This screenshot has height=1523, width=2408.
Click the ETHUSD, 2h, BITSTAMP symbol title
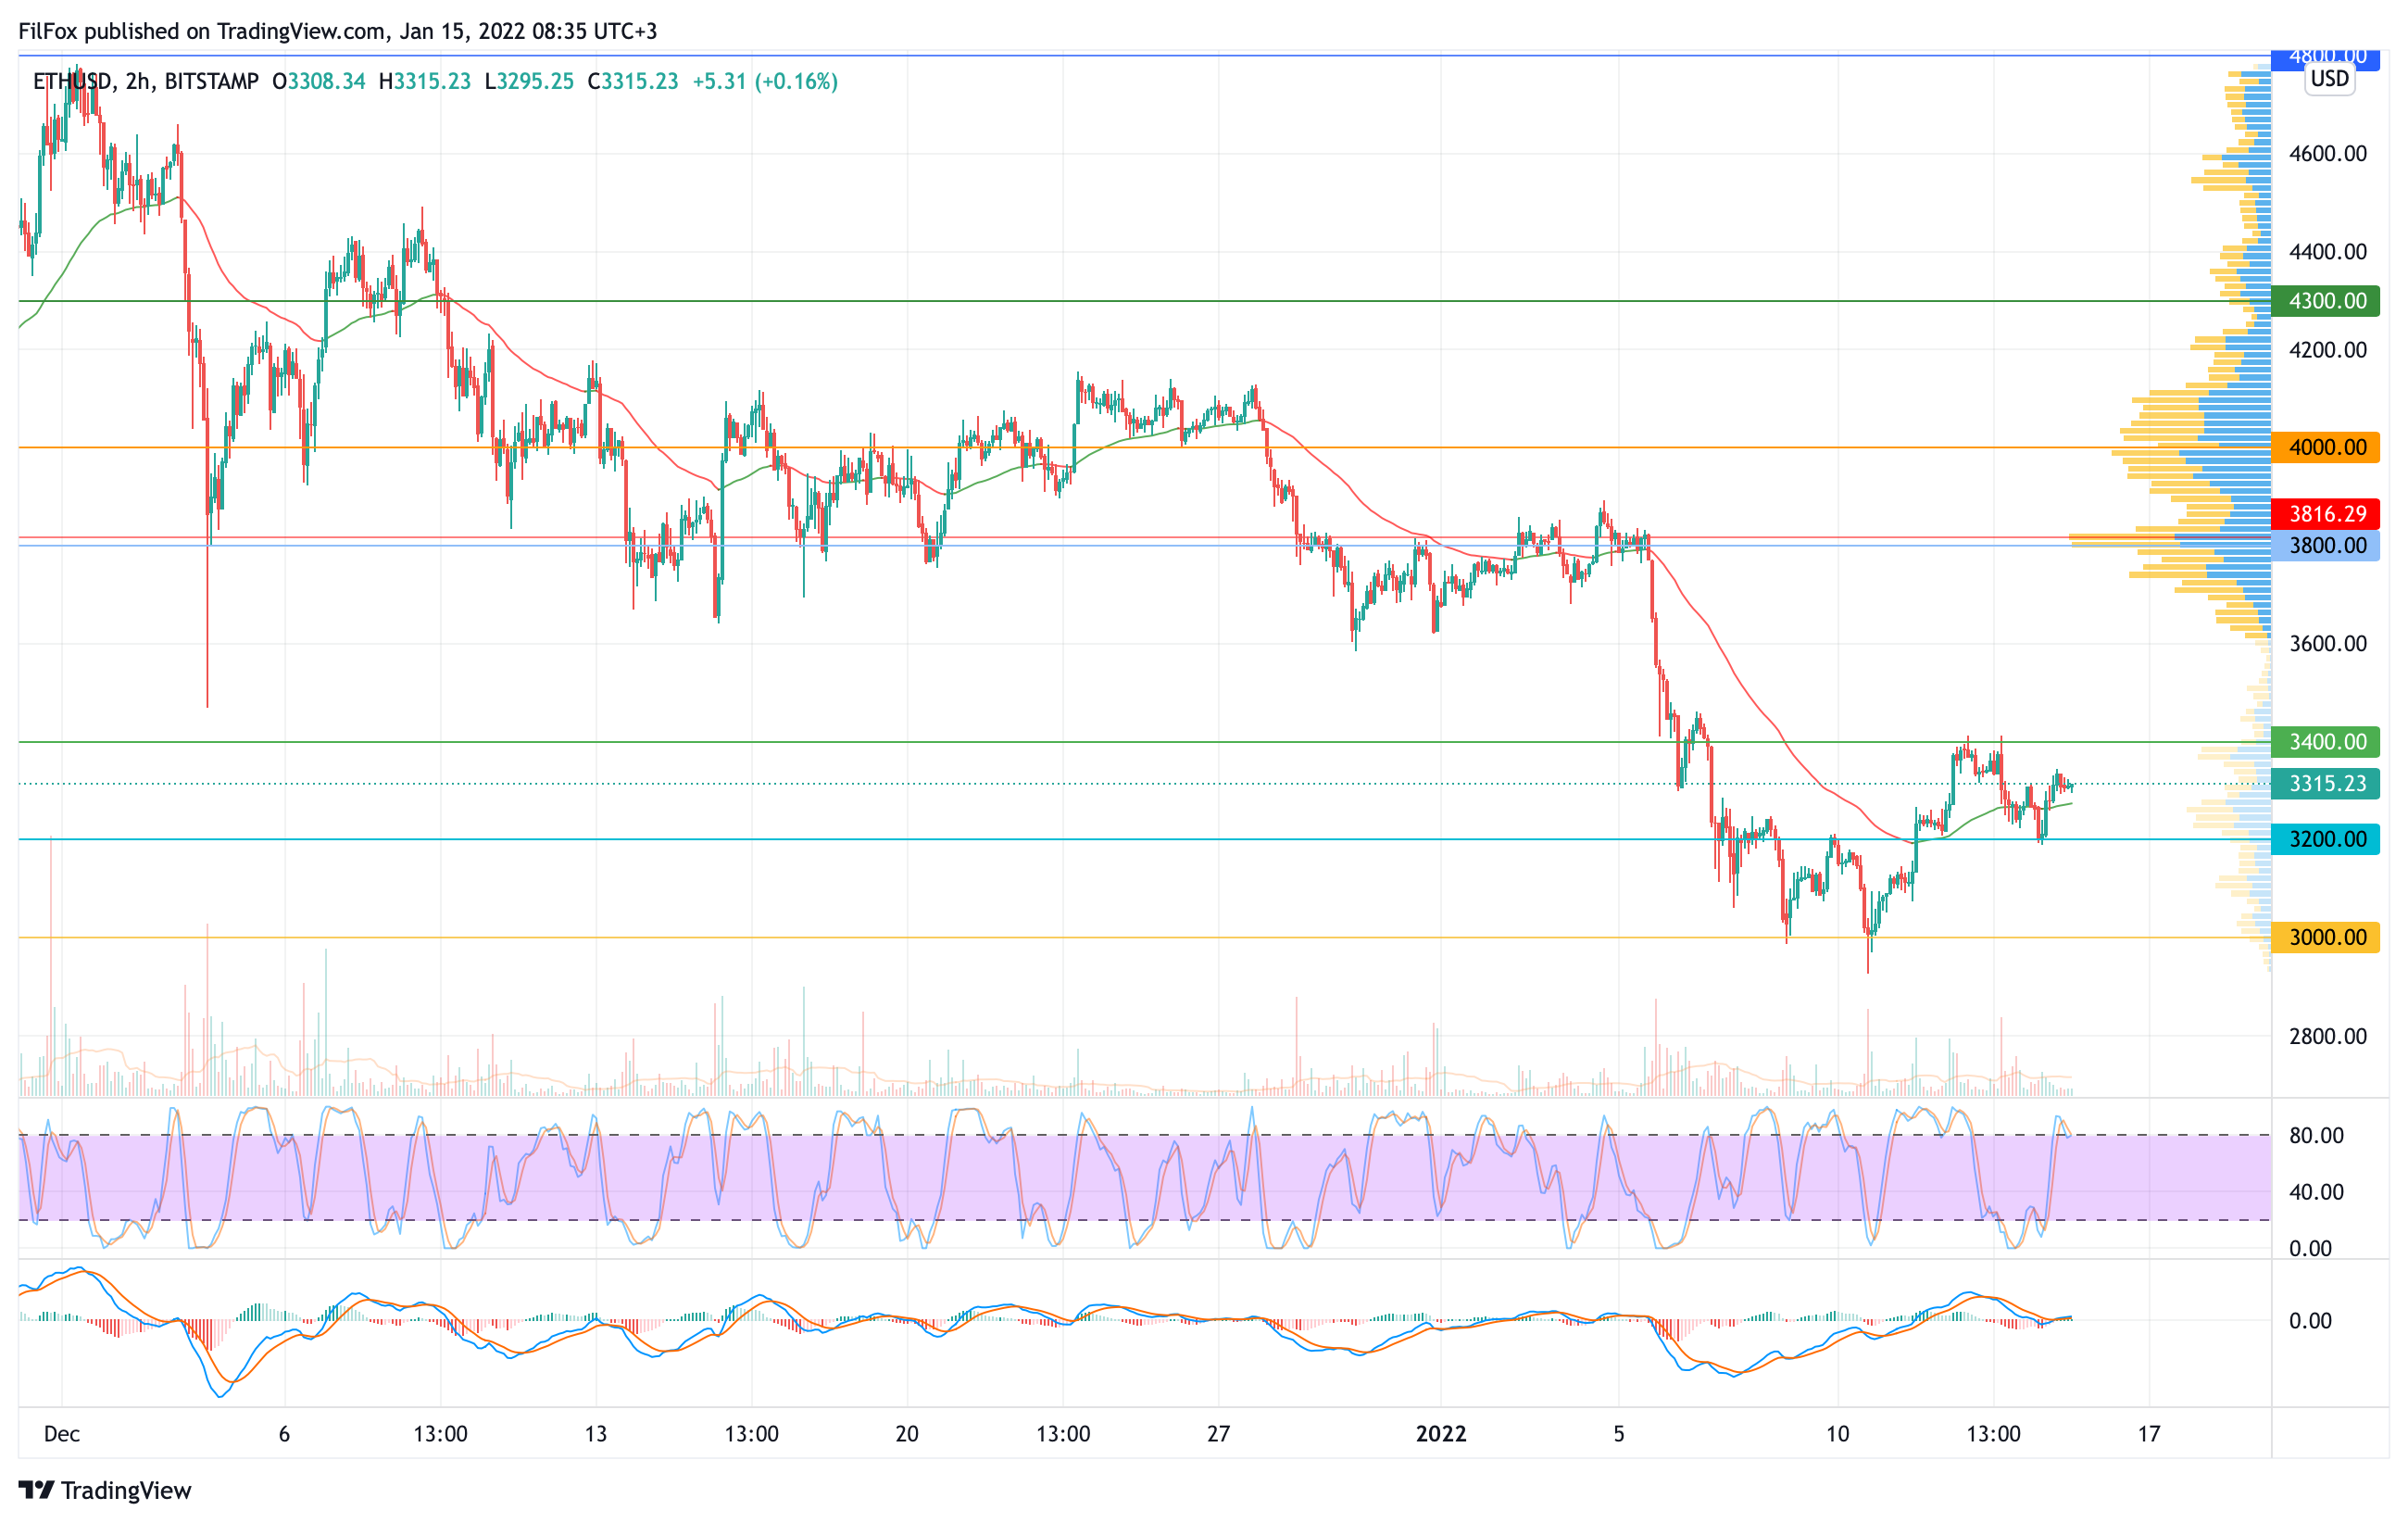146,82
